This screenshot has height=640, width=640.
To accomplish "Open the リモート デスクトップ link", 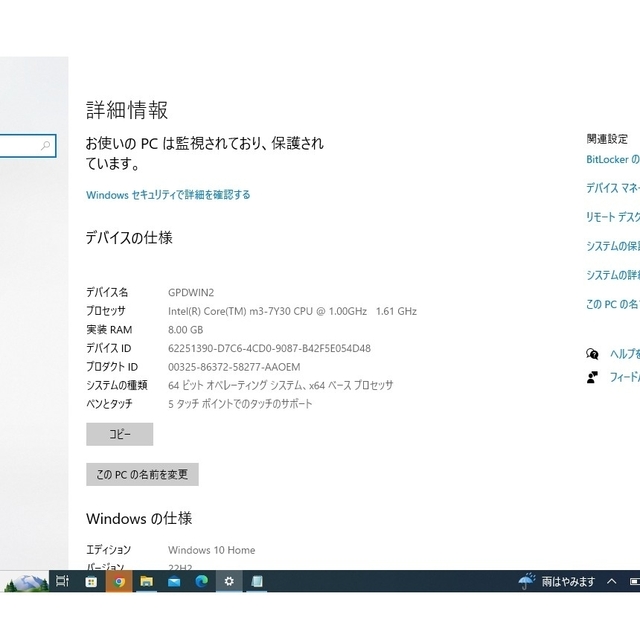I will pyautogui.click(x=613, y=217).
